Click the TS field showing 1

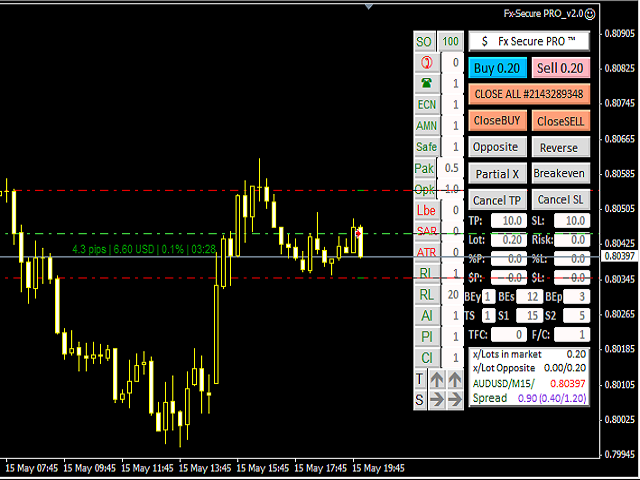coord(489,316)
